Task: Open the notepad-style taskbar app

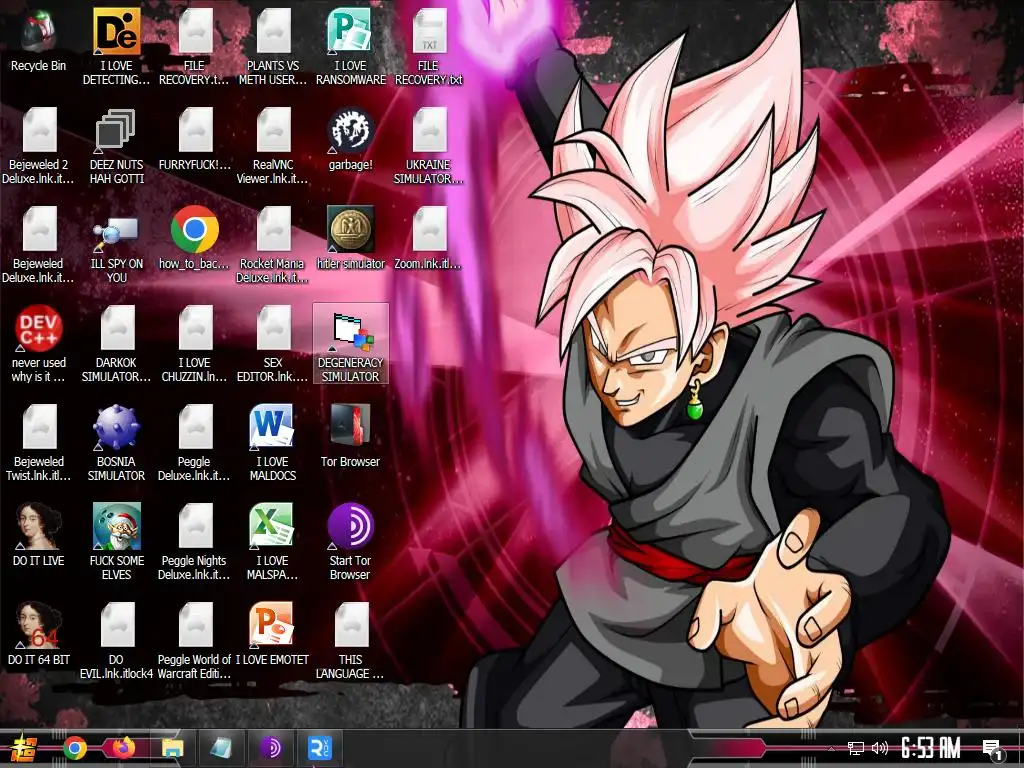Action: click(222, 748)
